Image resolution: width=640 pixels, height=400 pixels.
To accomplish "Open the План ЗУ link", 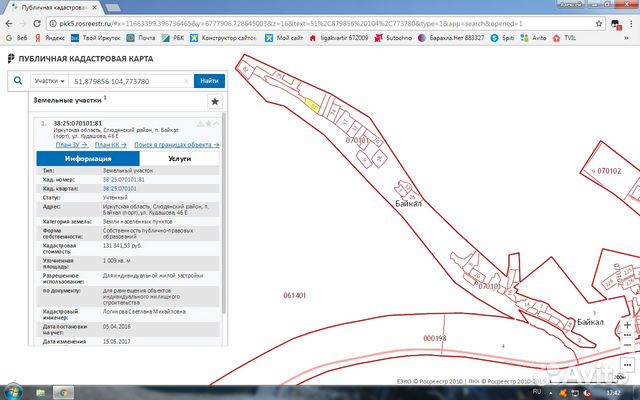I will (x=71, y=145).
